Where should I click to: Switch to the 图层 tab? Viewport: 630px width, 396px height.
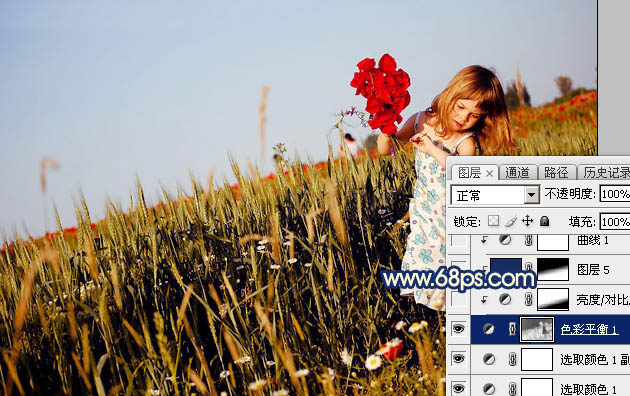(469, 173)
